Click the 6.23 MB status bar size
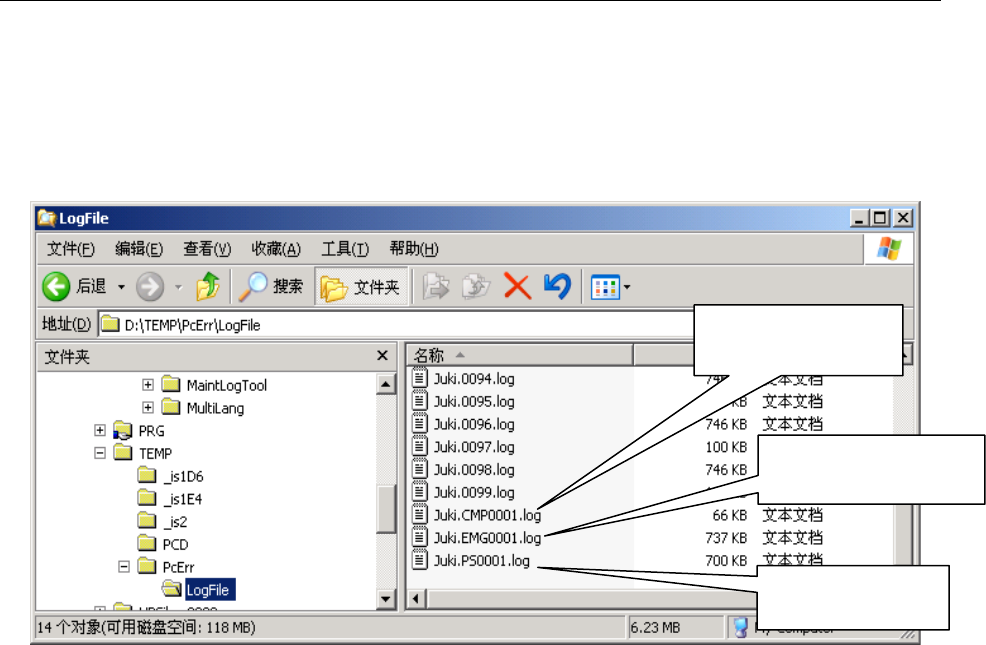 click(655, 627)
